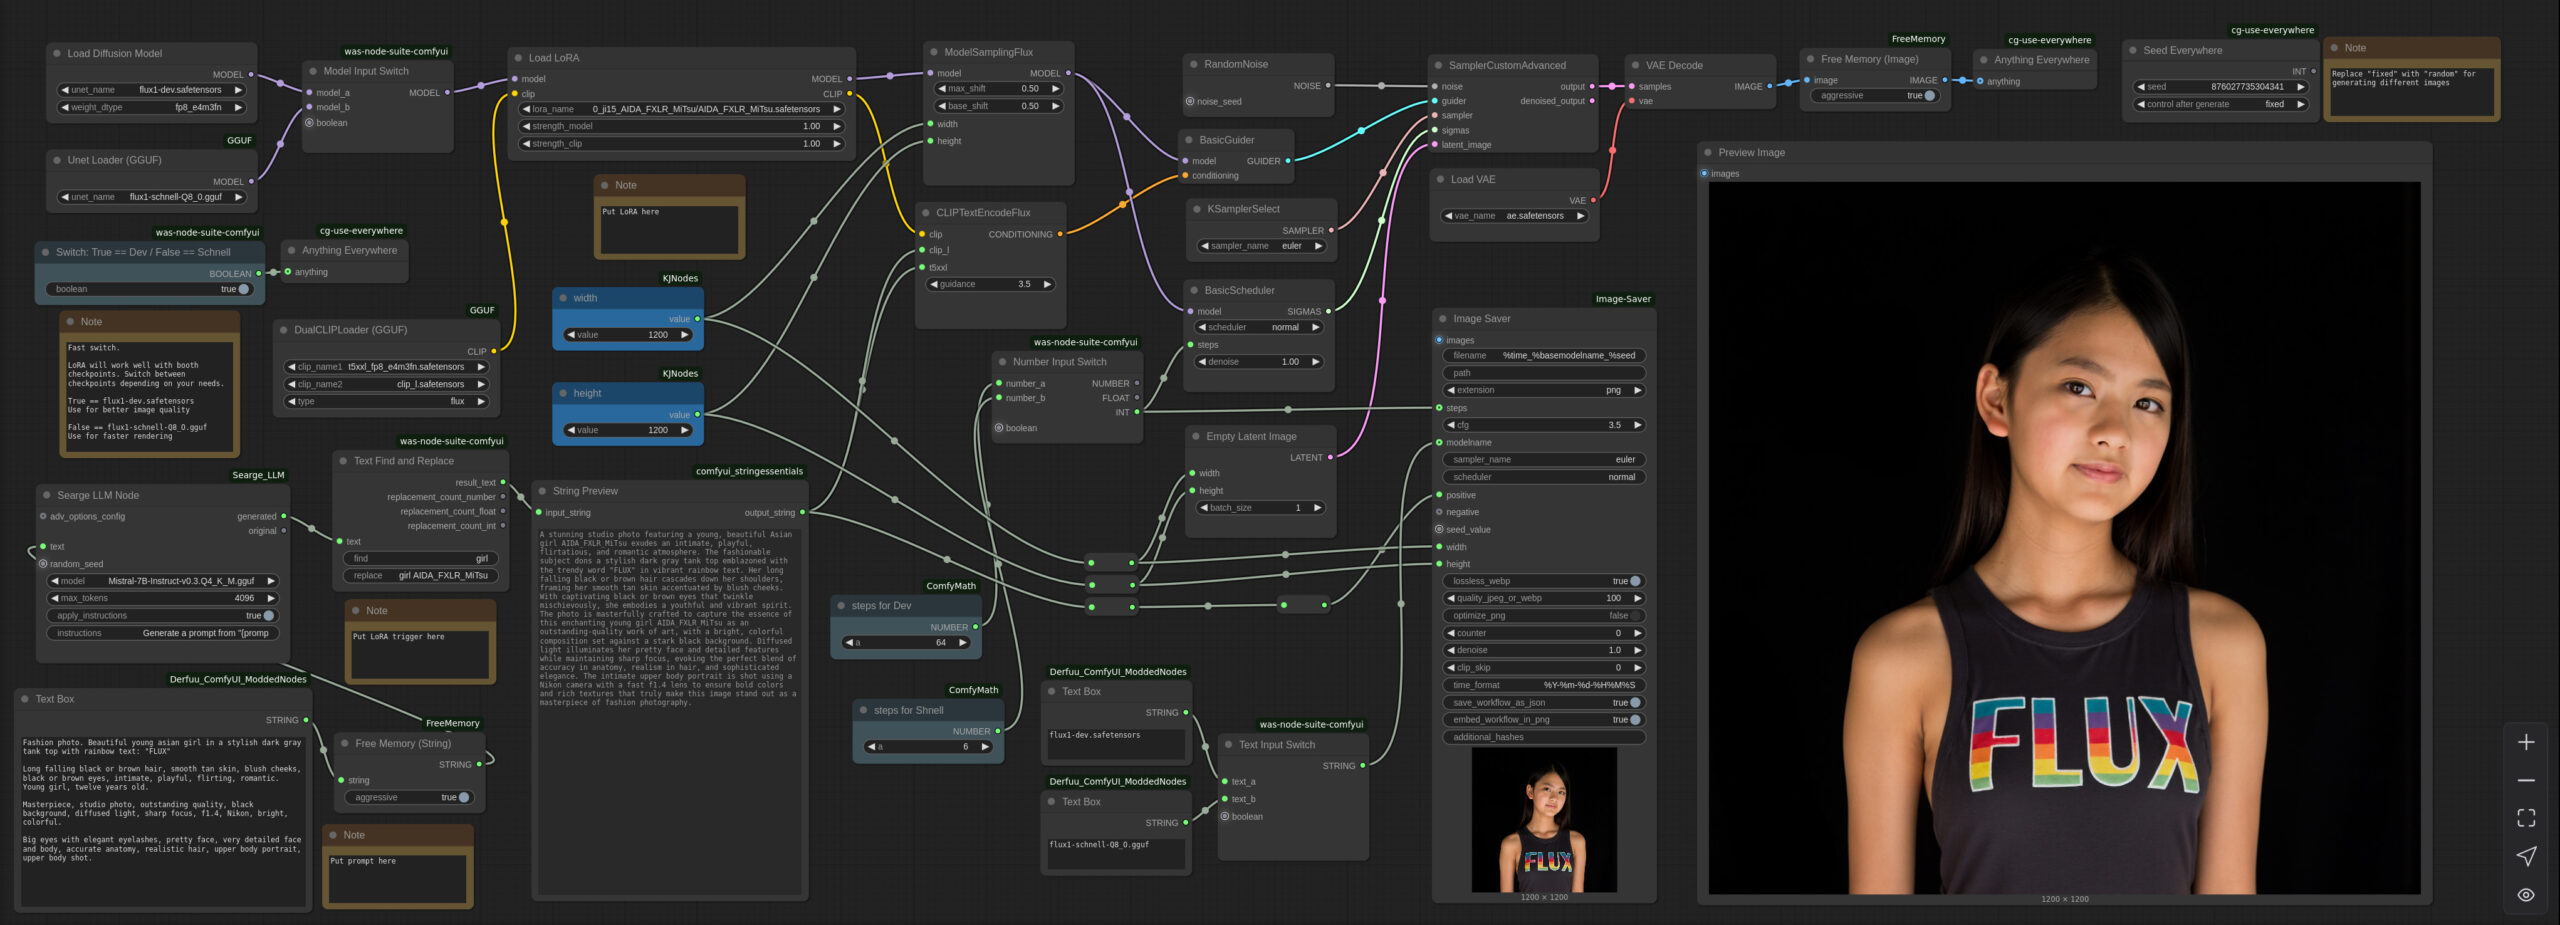Click the find field in Text Find and Replace
Screen dimensions: 2560x925
[x=421, y=559]
